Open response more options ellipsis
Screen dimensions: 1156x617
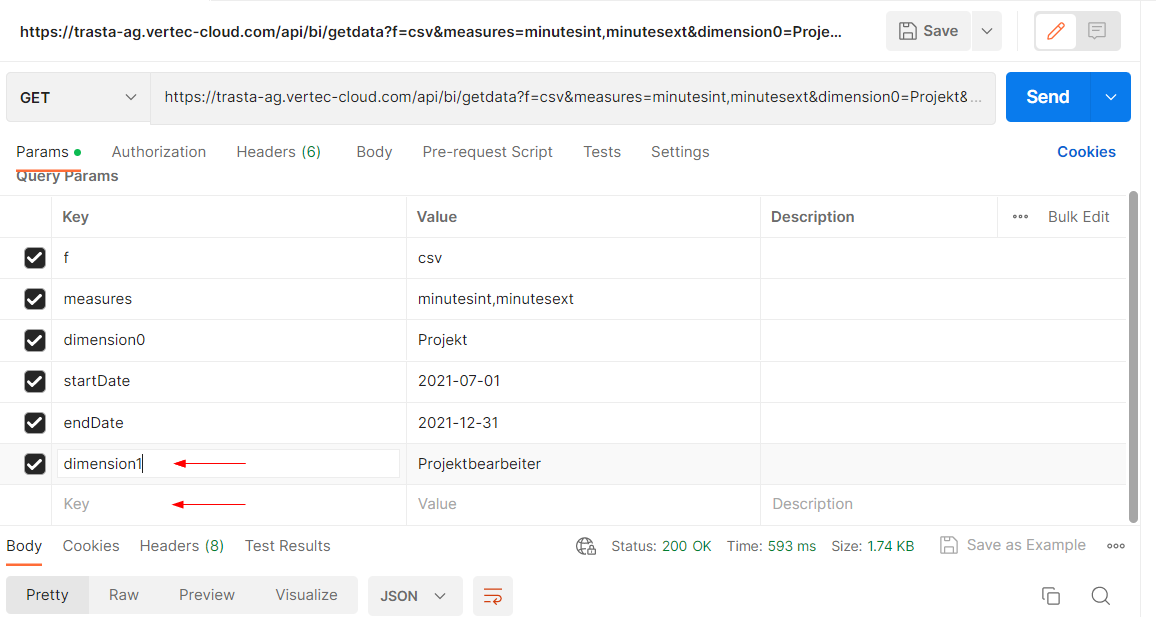tap(1116, 546)
